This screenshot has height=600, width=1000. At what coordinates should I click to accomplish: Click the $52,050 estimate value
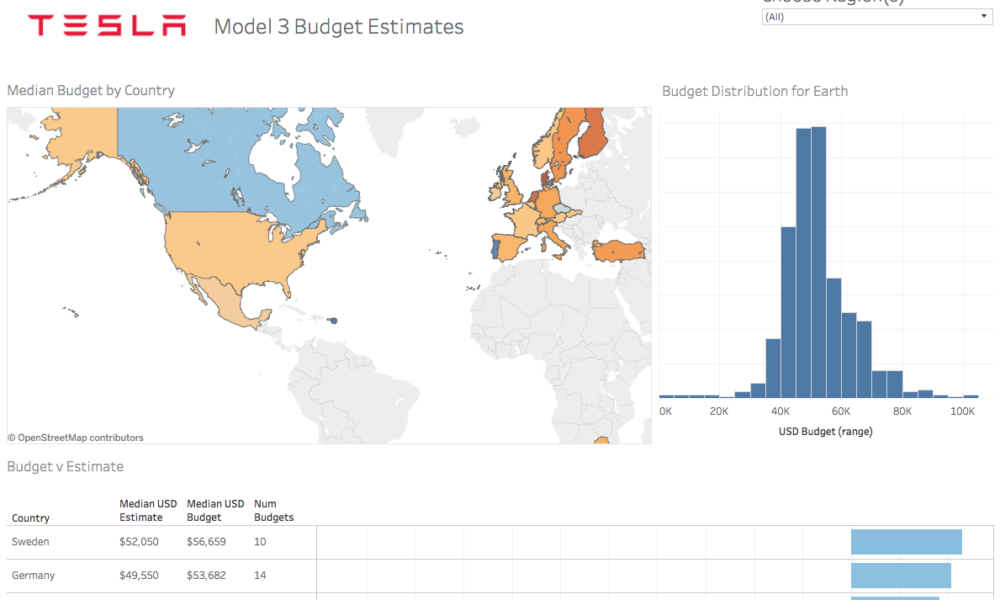139,541
